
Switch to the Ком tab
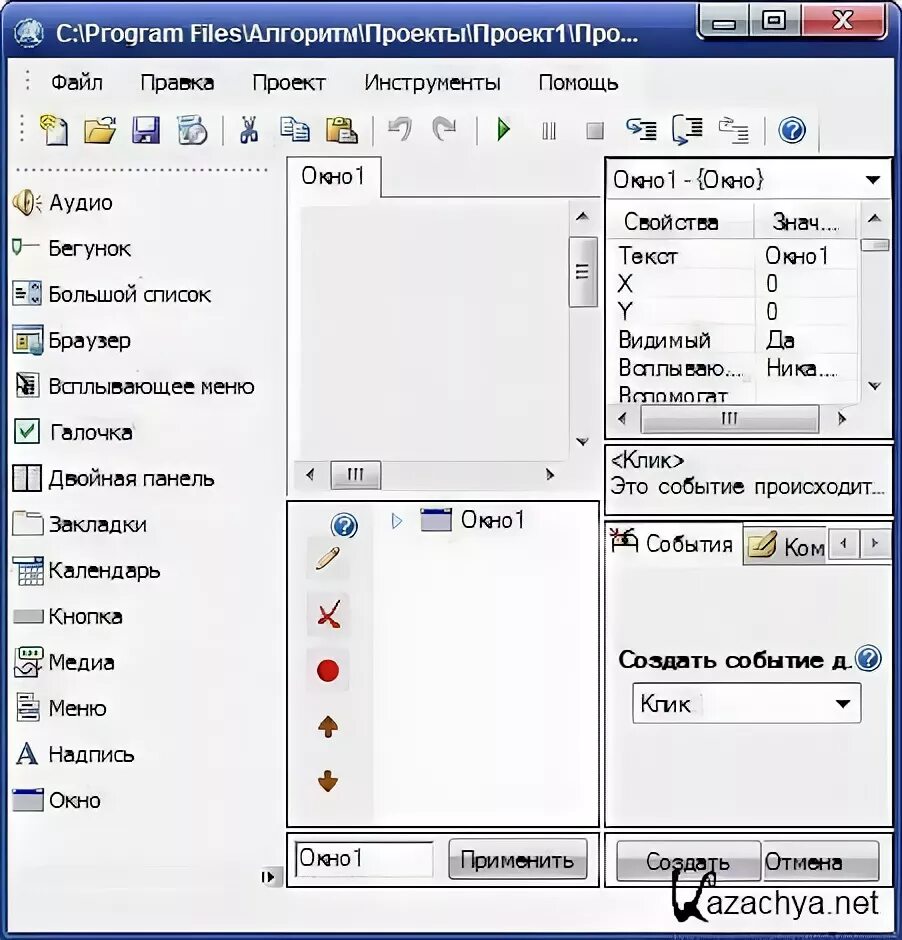[x=785, y=546]
